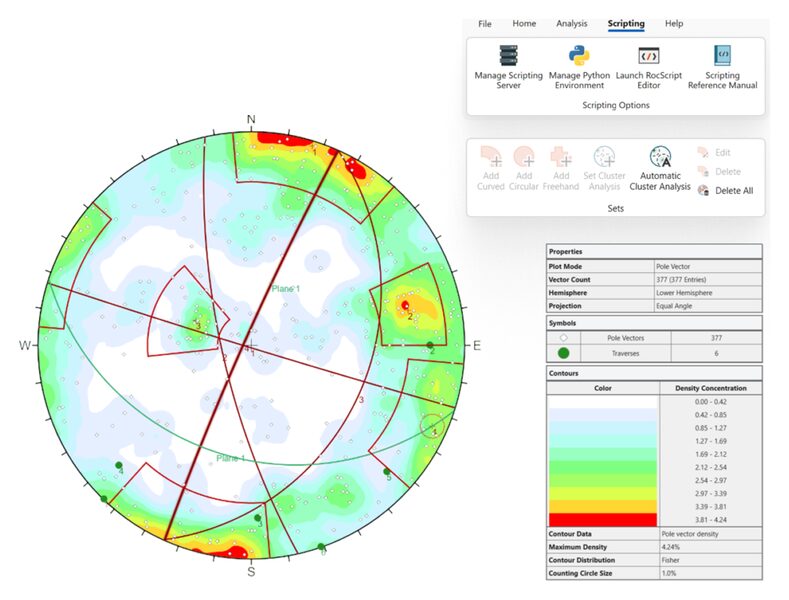Click the Edit sets button
The width and height of the screenshot is (789, 600).
[x=714, y=152]
